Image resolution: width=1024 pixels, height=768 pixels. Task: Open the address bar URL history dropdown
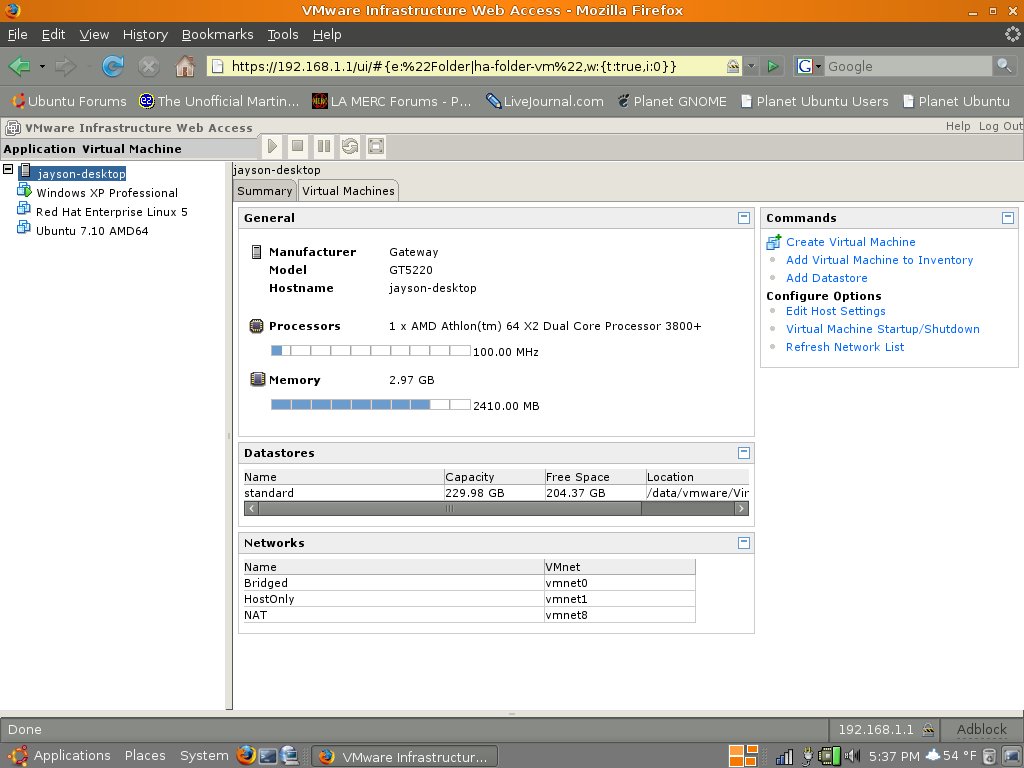click(751, 66)
